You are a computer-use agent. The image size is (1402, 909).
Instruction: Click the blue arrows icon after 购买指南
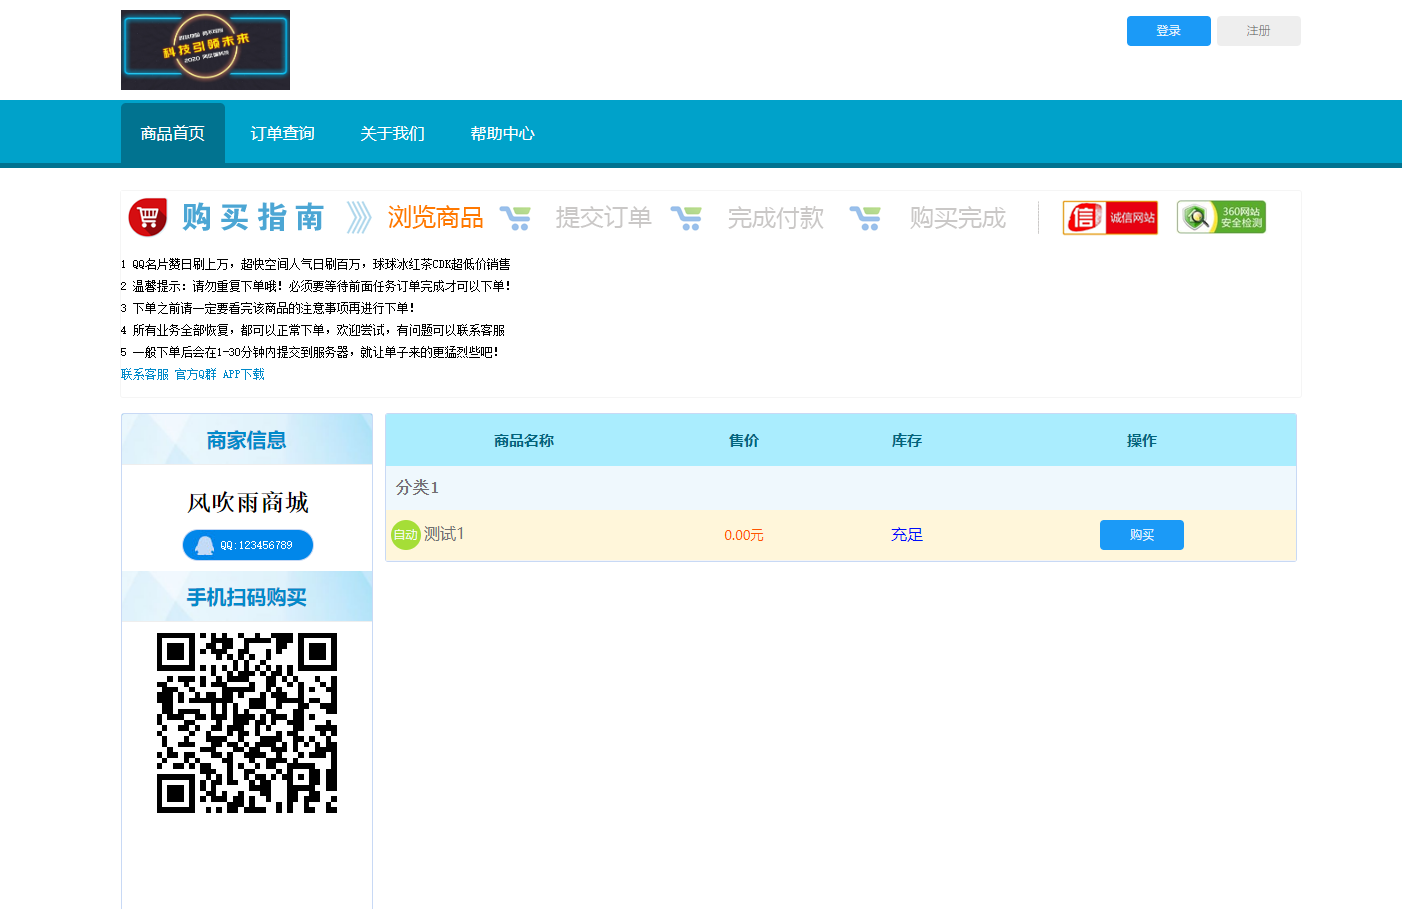359,216
